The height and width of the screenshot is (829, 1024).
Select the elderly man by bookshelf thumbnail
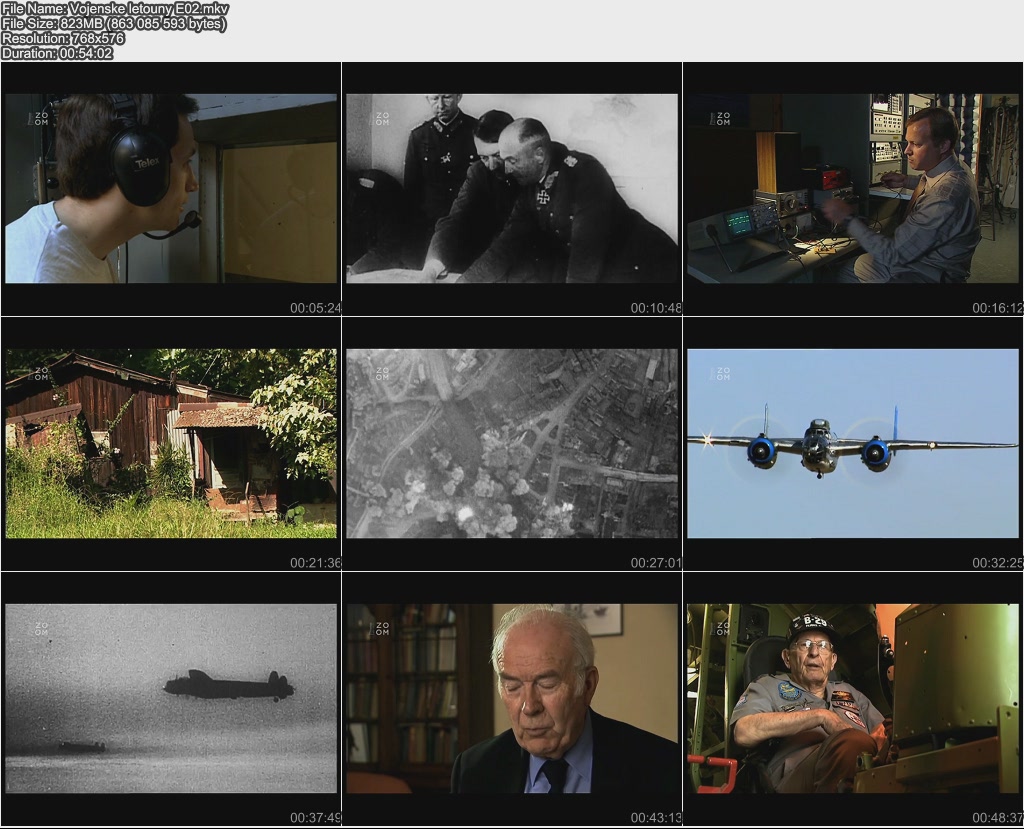(512, 698)
